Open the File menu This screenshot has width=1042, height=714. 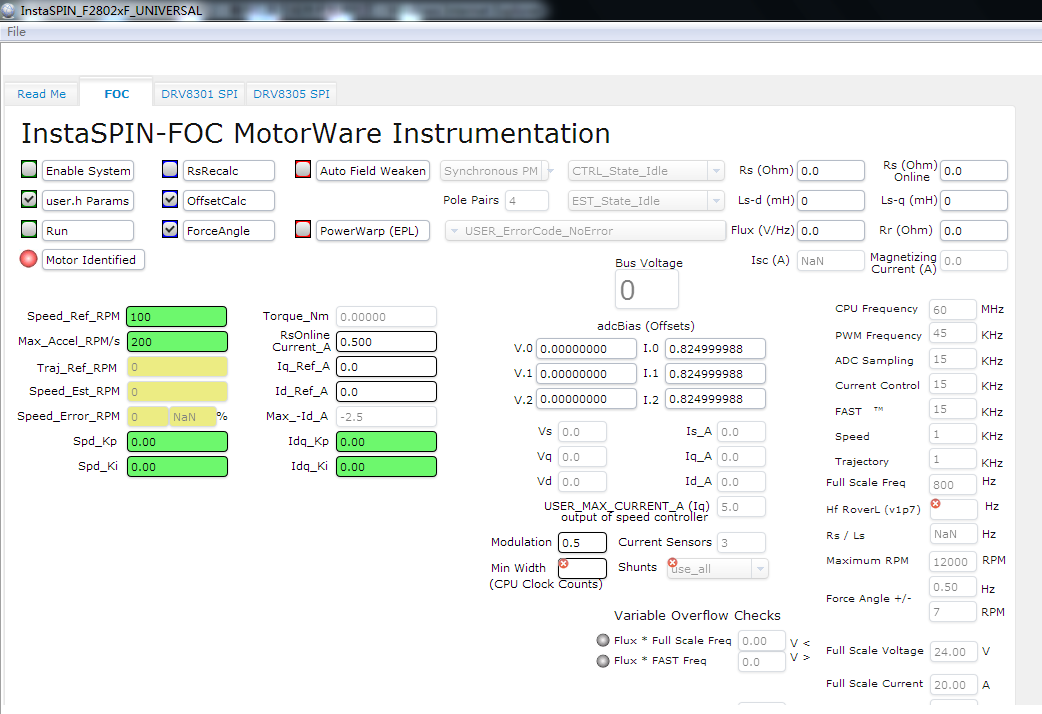click(x=16, y=31)
